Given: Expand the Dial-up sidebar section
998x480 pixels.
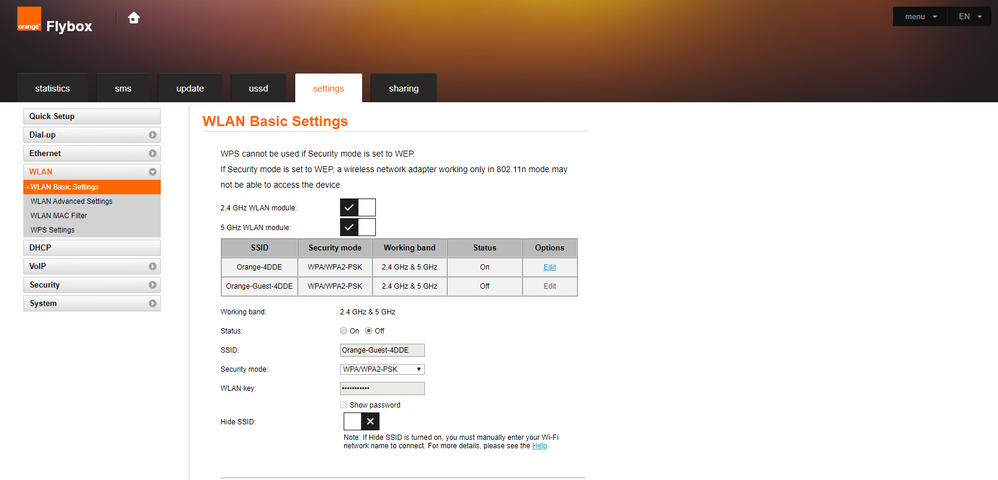Looking at the screenshot, I should coord(92,134).
